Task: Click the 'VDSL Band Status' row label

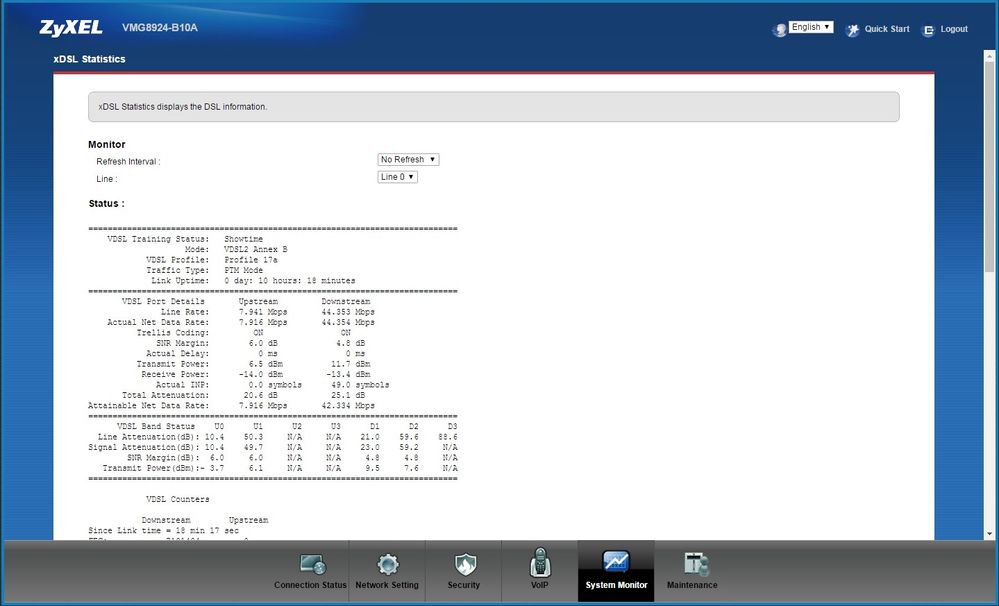Action: click(x=156, y=426)
